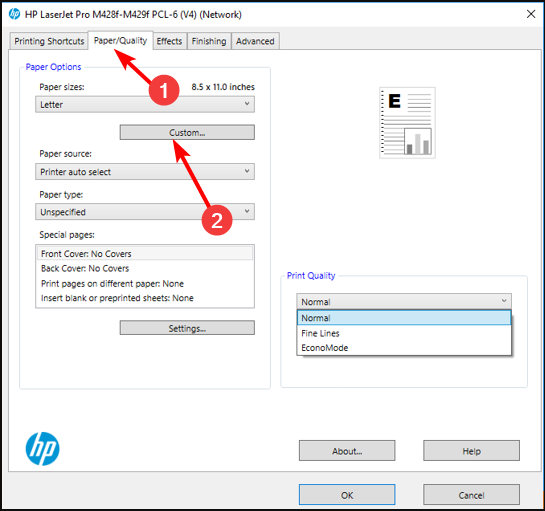Image resolution: width=545 pixels, height=511 pixels.
Task: Open the Advanced tab
Action: click(255, 41)
